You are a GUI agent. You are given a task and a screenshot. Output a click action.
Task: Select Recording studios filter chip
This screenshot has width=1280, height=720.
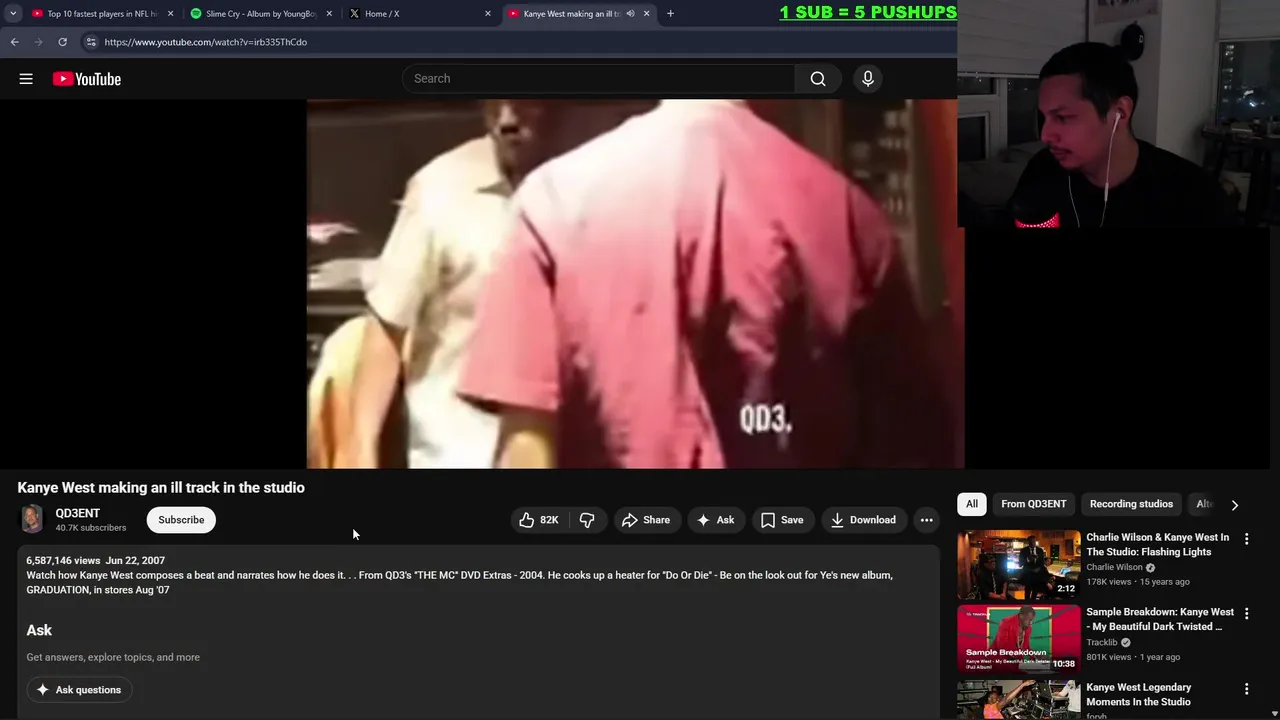[x=1131, y=504]
